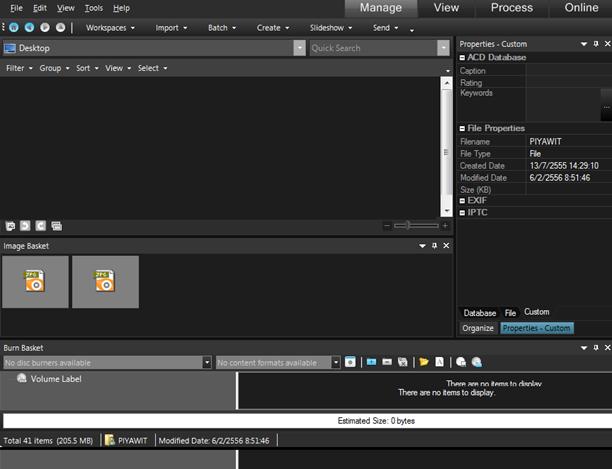This screenshot has width=612, height=469.
Task: Open the Tools menu
Action: [x=94, y=8]
